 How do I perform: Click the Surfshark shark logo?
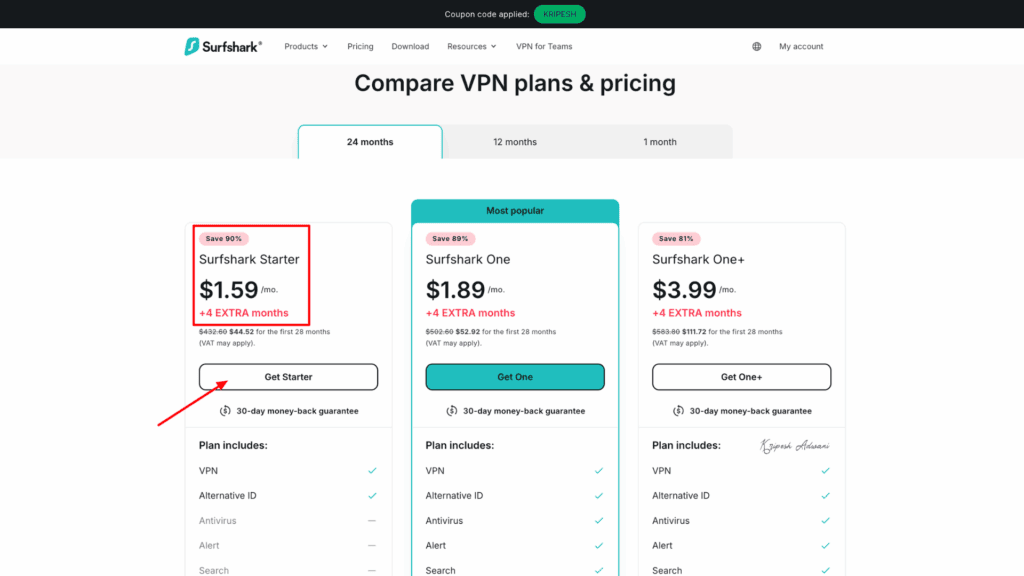(x=190, y=46)
